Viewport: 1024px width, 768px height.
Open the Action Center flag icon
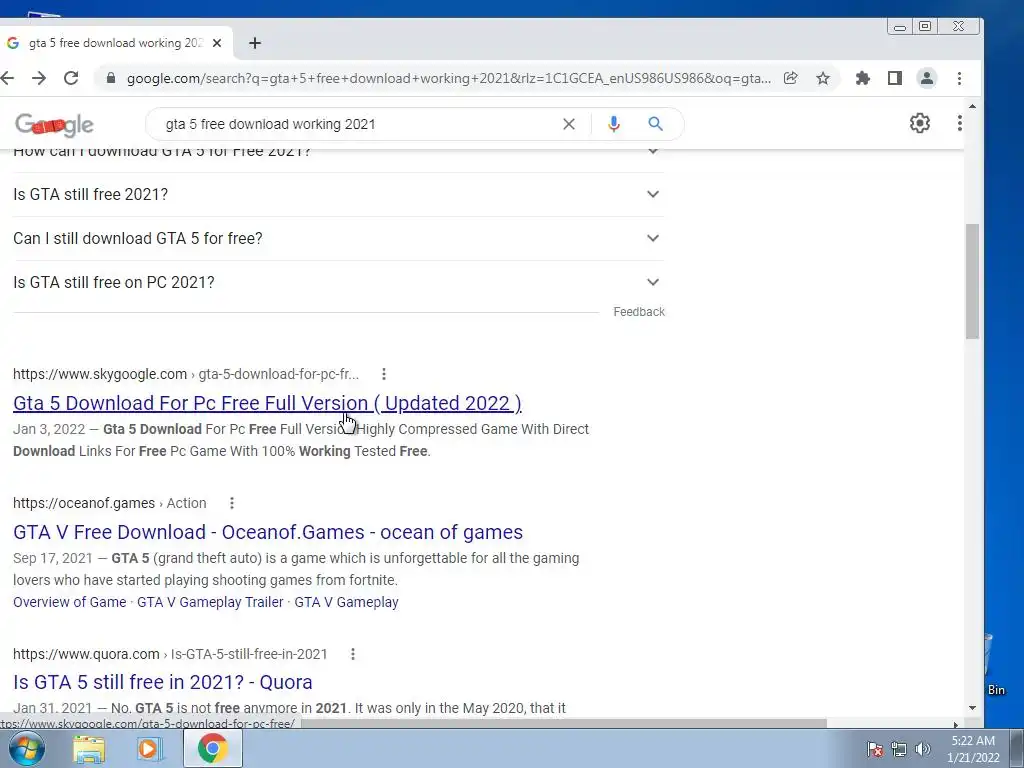[x=875, y=749]
